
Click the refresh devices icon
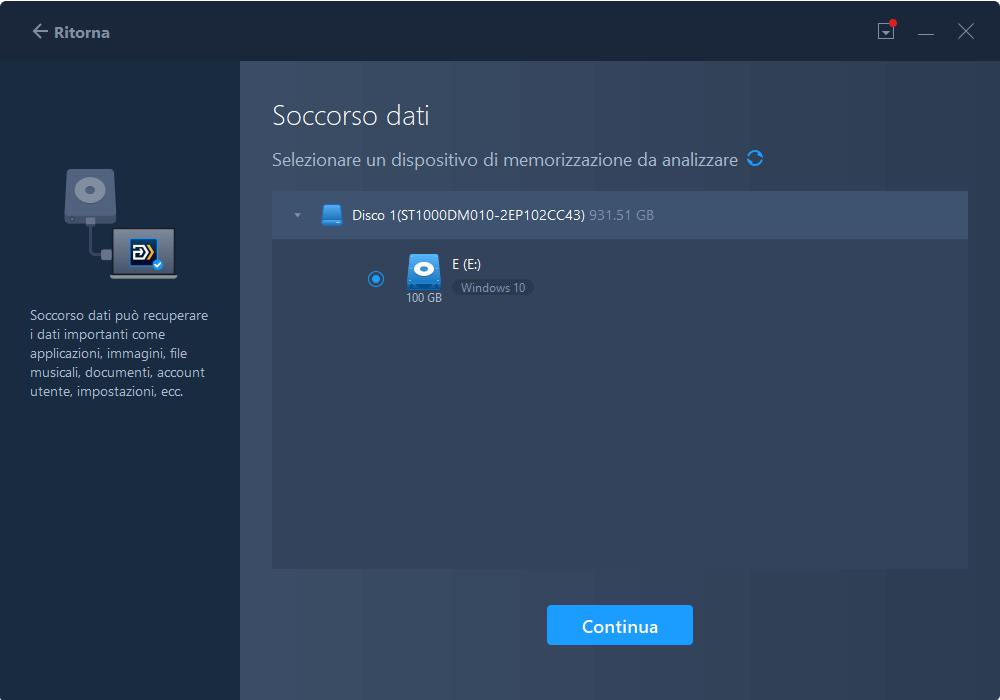coord(755,158)
